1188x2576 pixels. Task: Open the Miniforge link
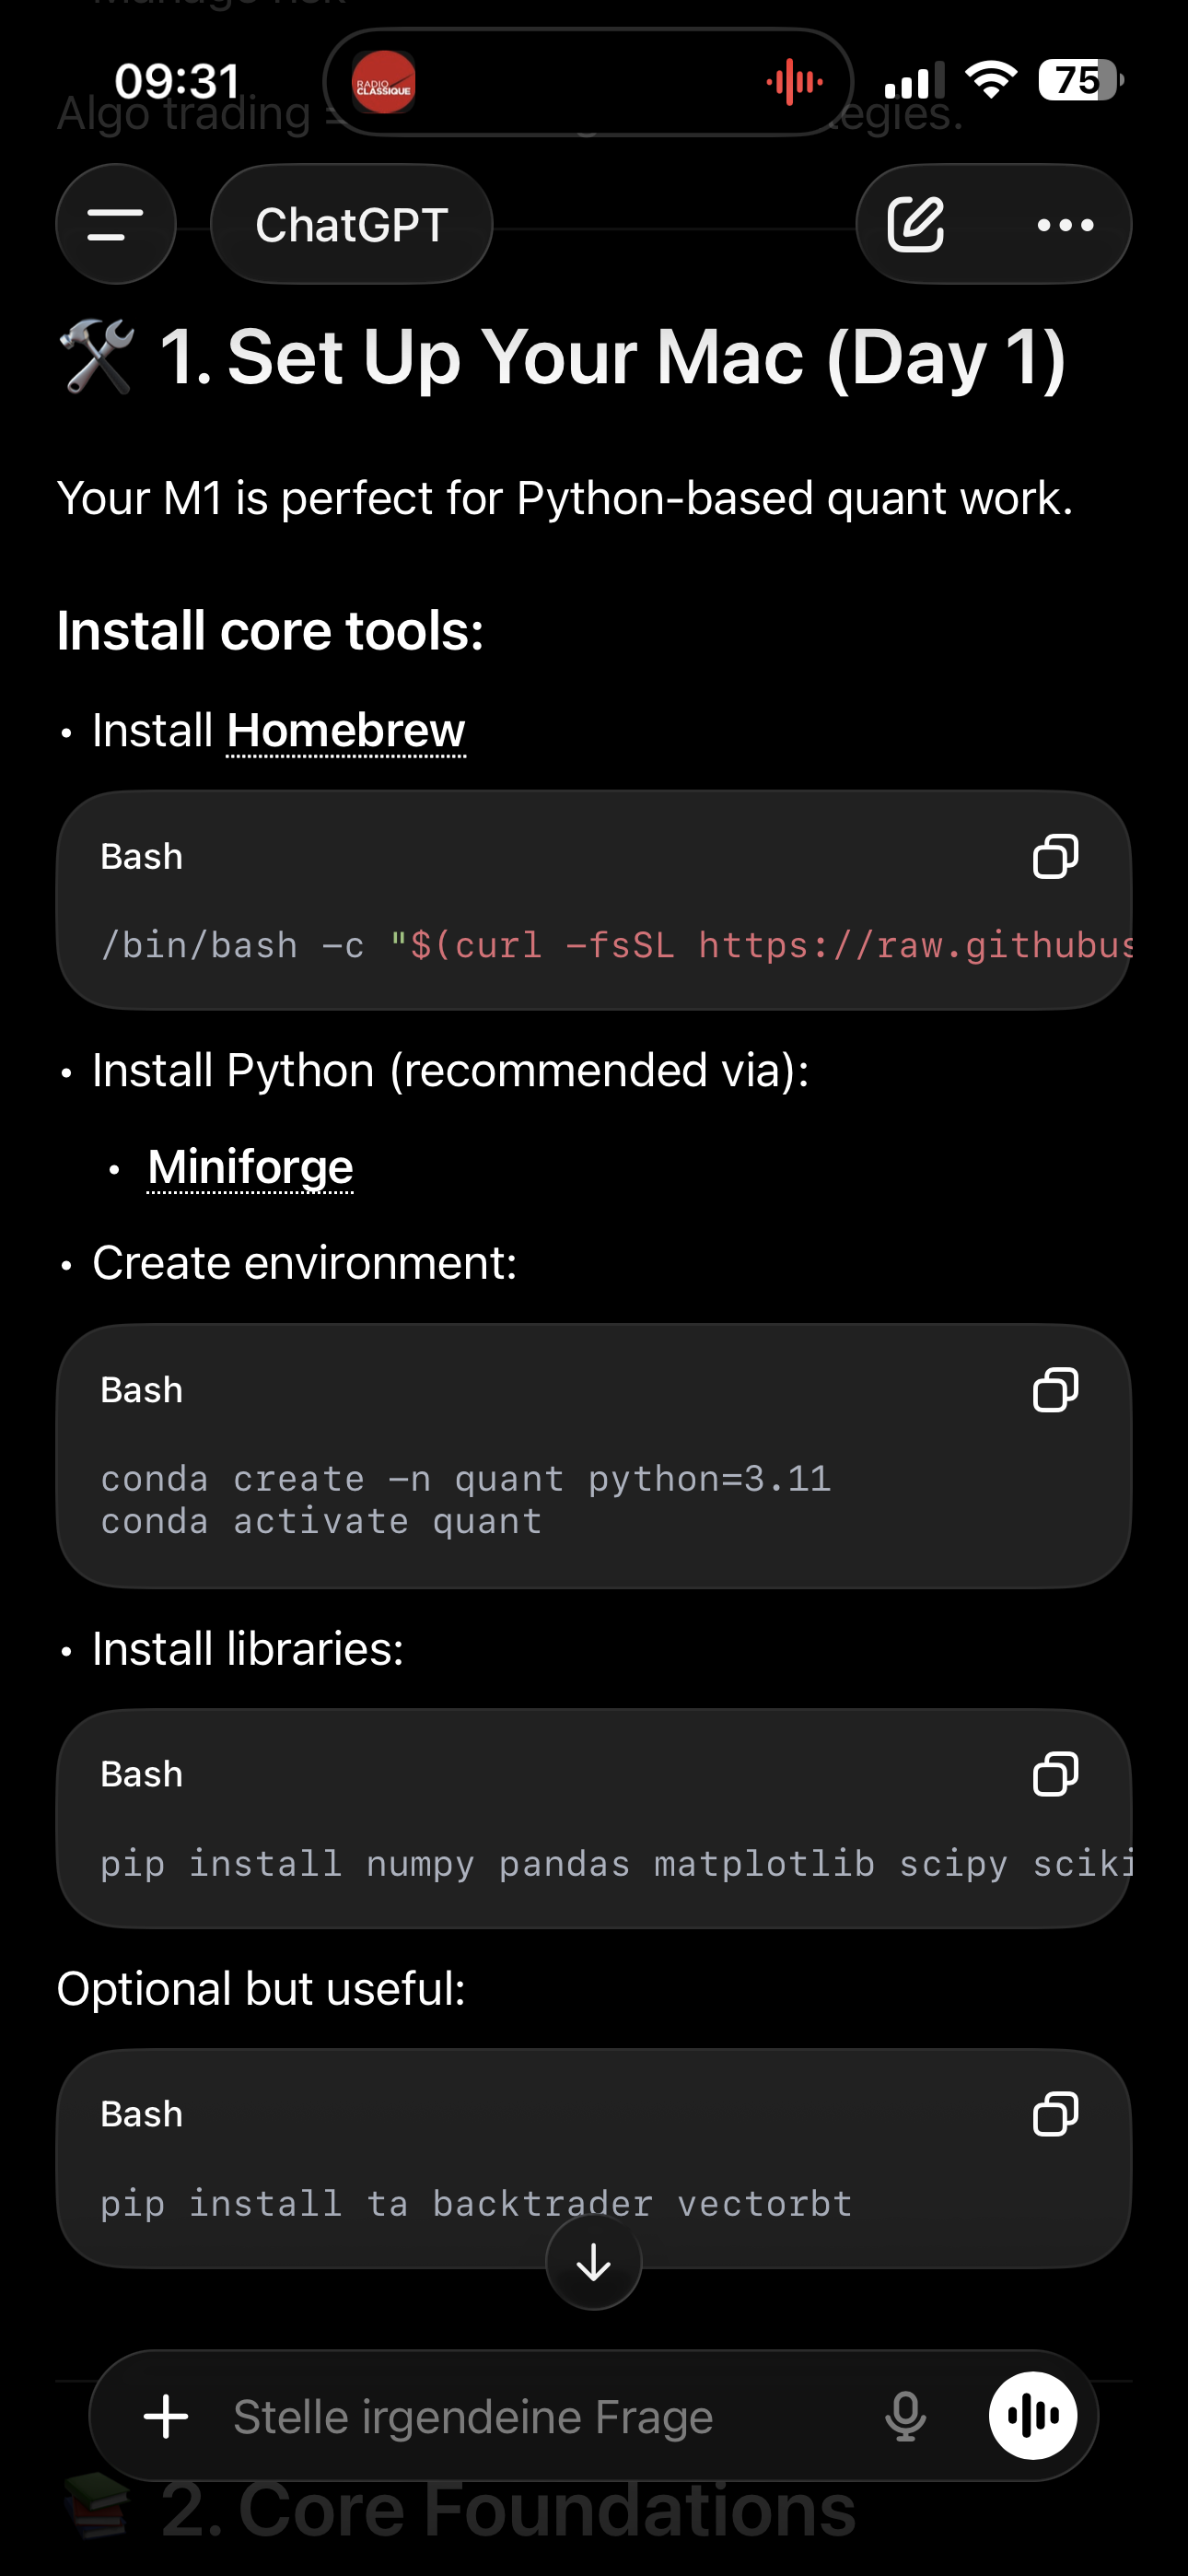[x=250, y=1167]
